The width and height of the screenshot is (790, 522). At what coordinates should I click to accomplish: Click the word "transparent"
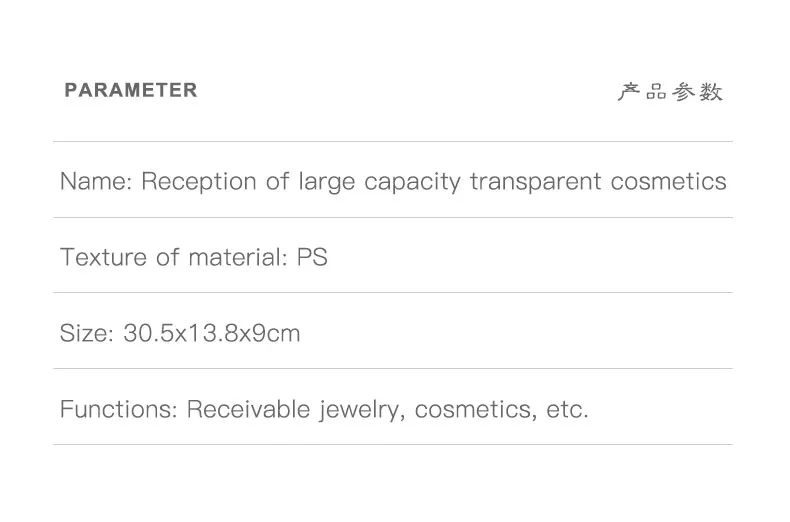536,182
